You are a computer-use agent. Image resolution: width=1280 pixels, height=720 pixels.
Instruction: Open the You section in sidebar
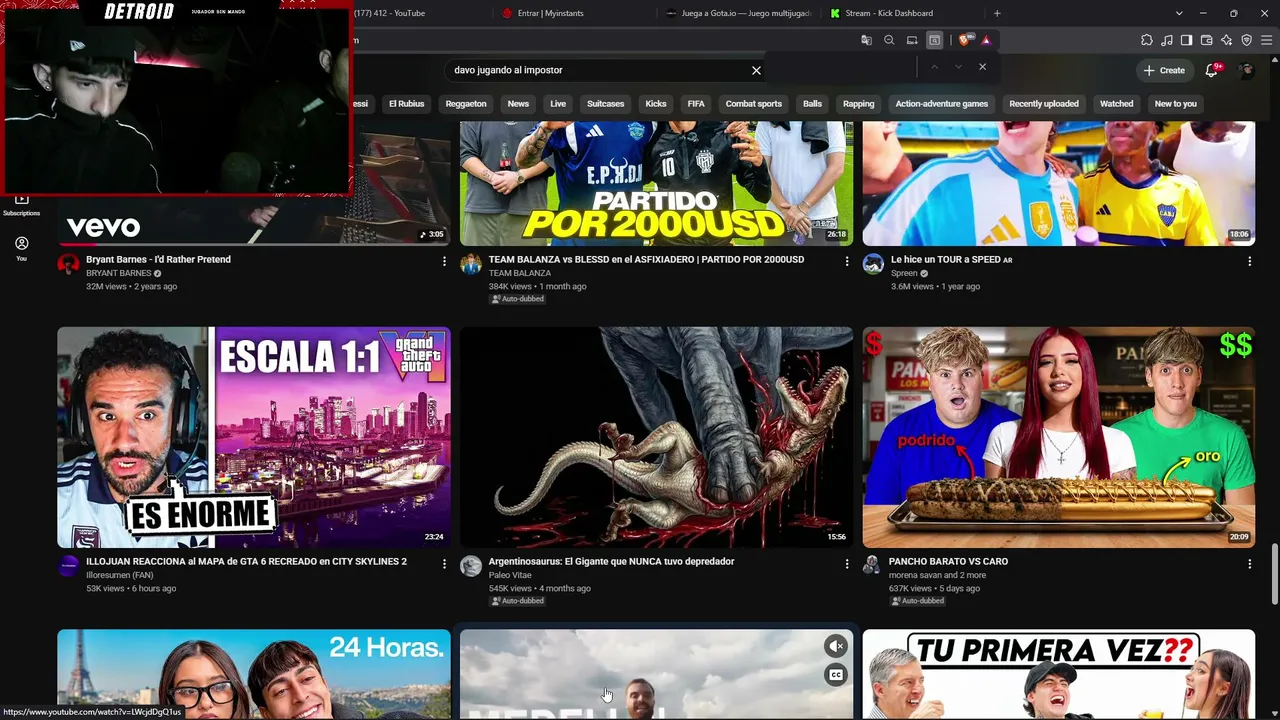pyautogui.click(x=21, y=249)
